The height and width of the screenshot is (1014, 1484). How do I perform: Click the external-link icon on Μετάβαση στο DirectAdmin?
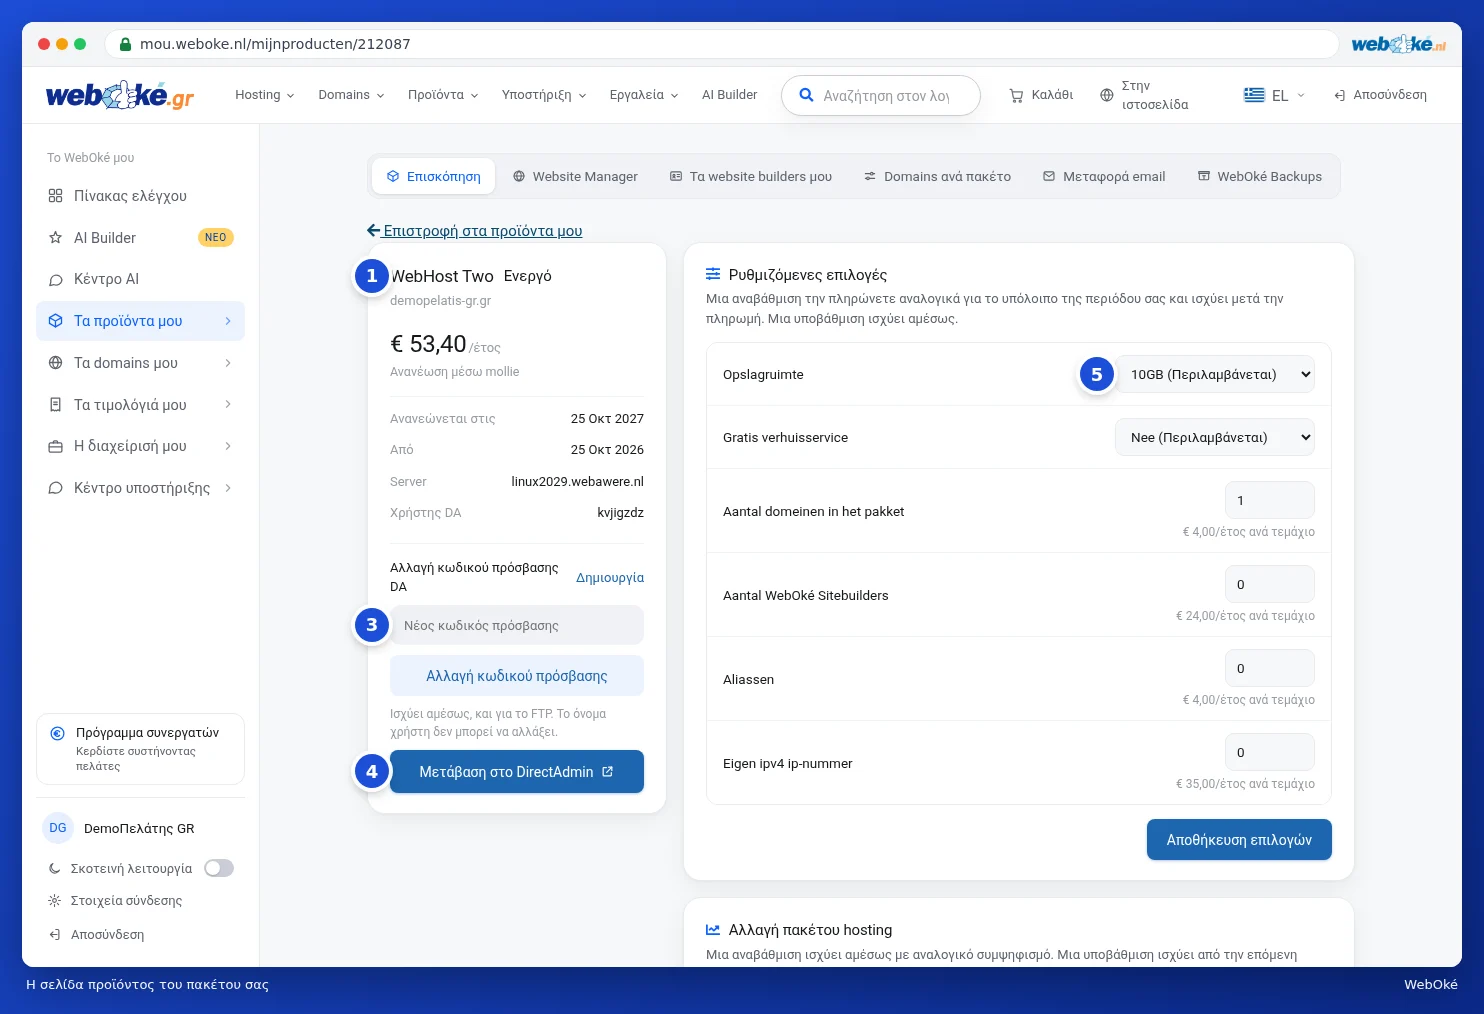point(608,772)
